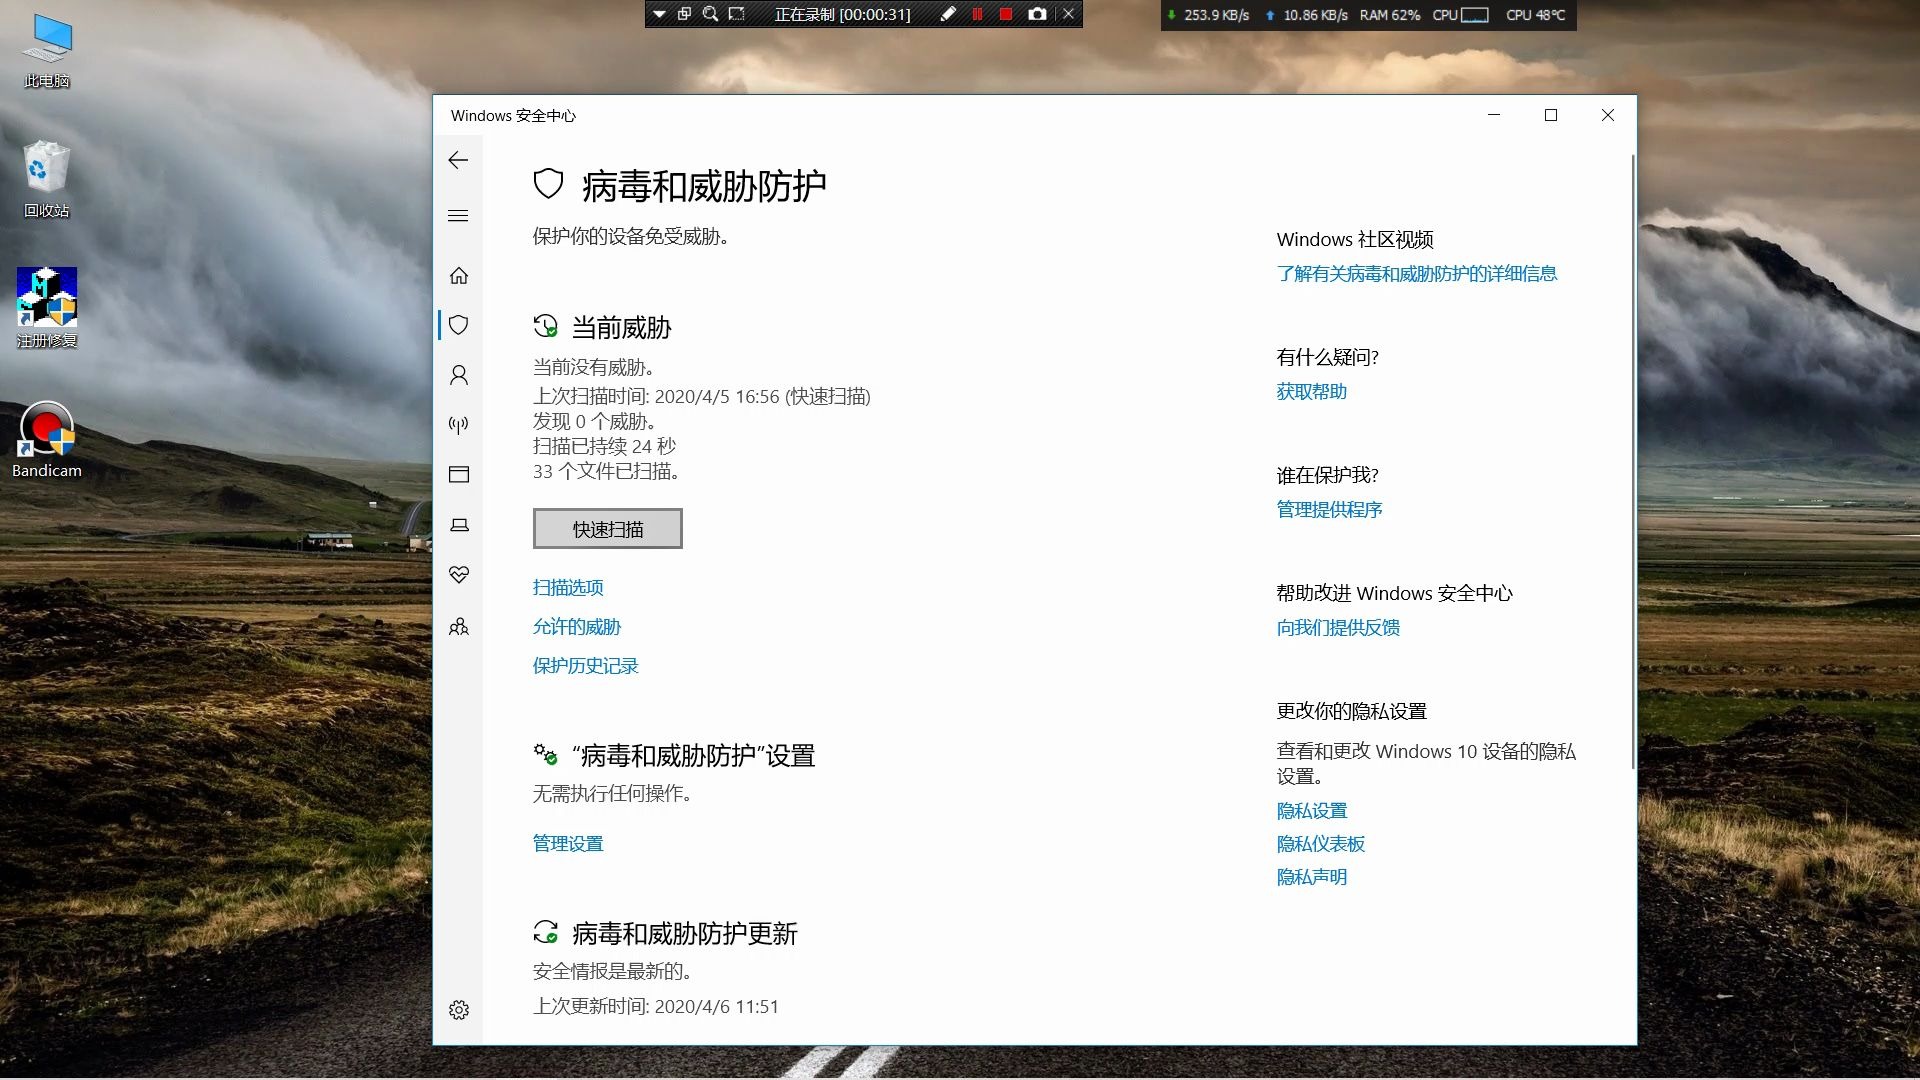Take a screenshot with the Bandicam camera icon
The height and width of the screenshot is (1080, 1920).
(x=1037, y=14)
